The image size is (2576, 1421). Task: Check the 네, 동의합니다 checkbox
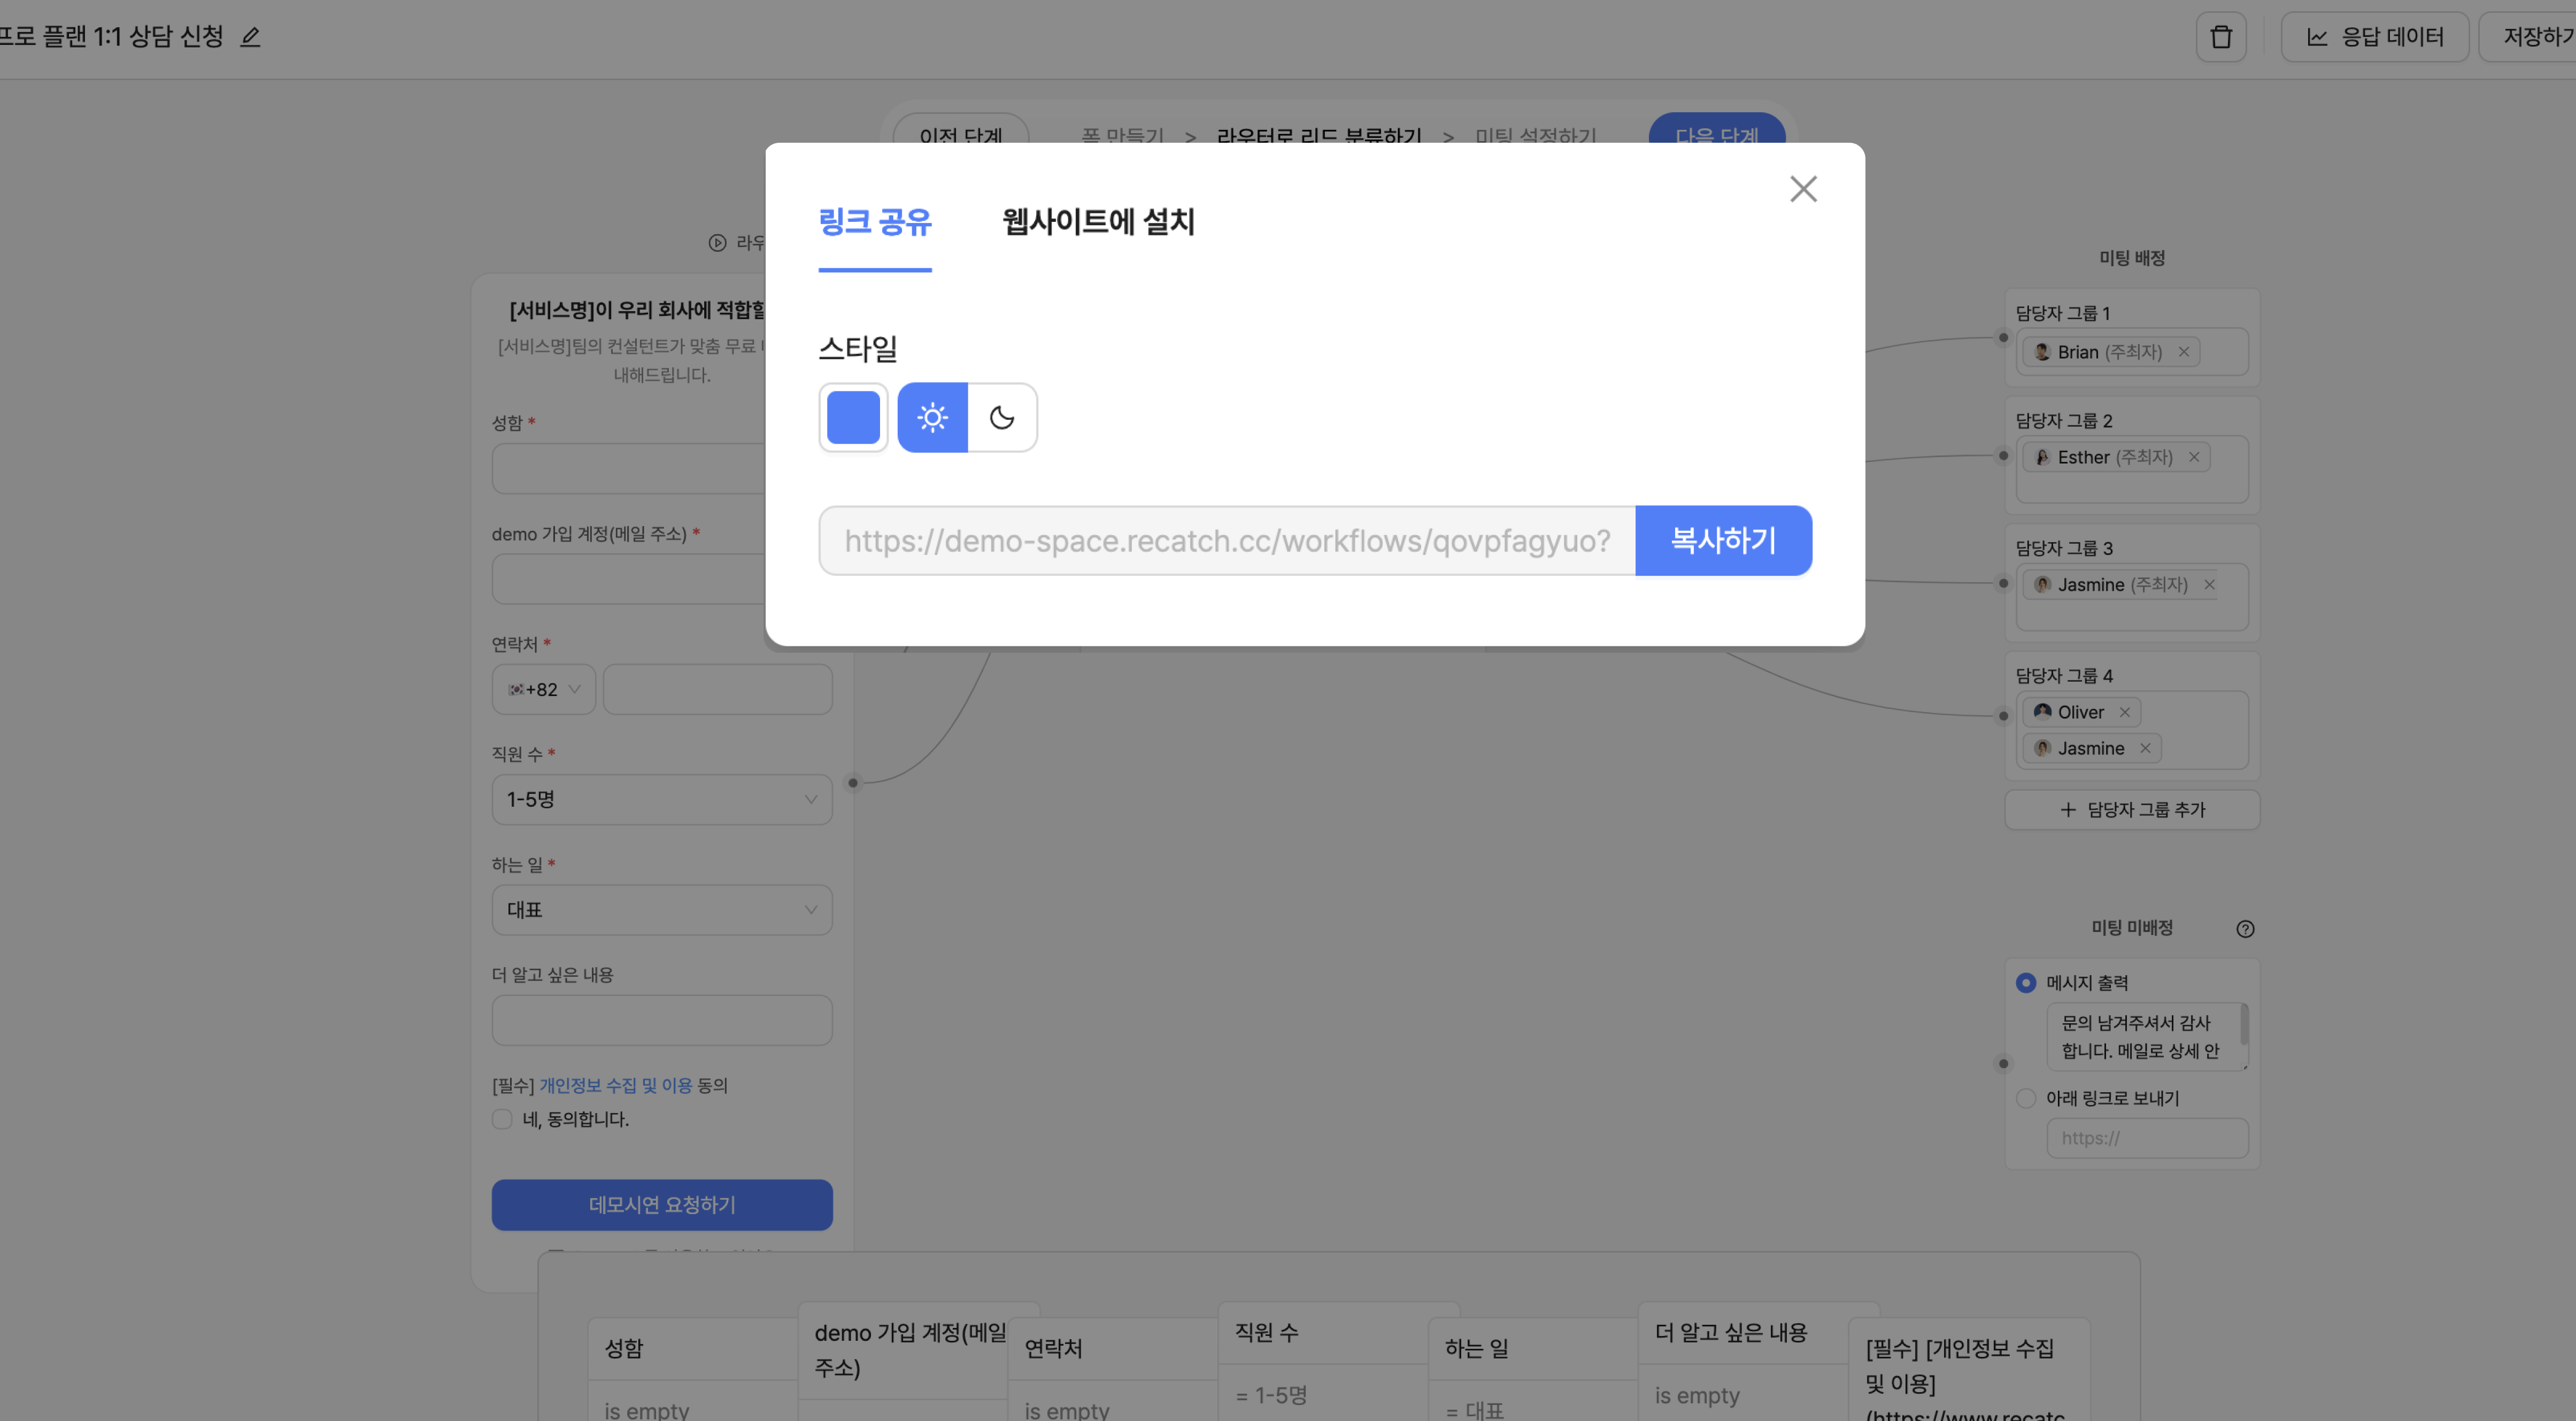(502, 1119)
